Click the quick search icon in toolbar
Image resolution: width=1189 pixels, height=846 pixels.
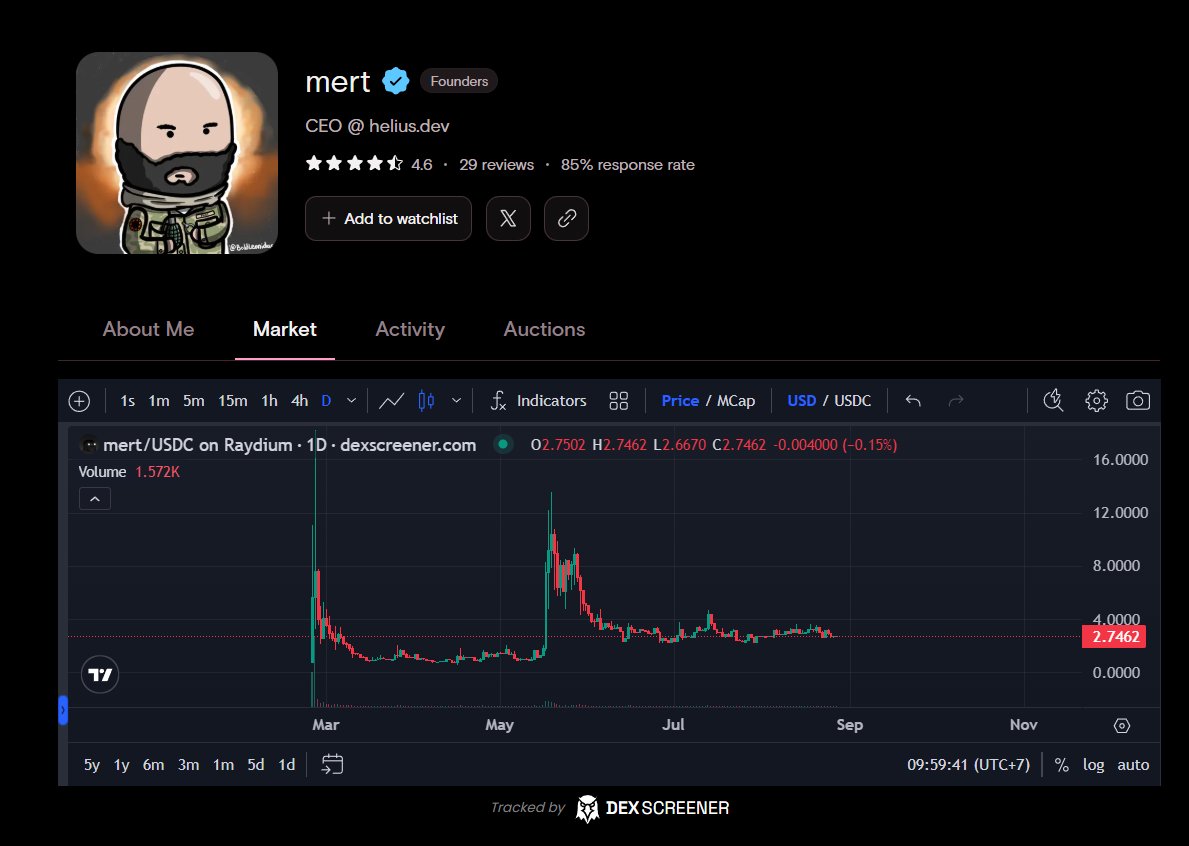(x=1052, y=401)
